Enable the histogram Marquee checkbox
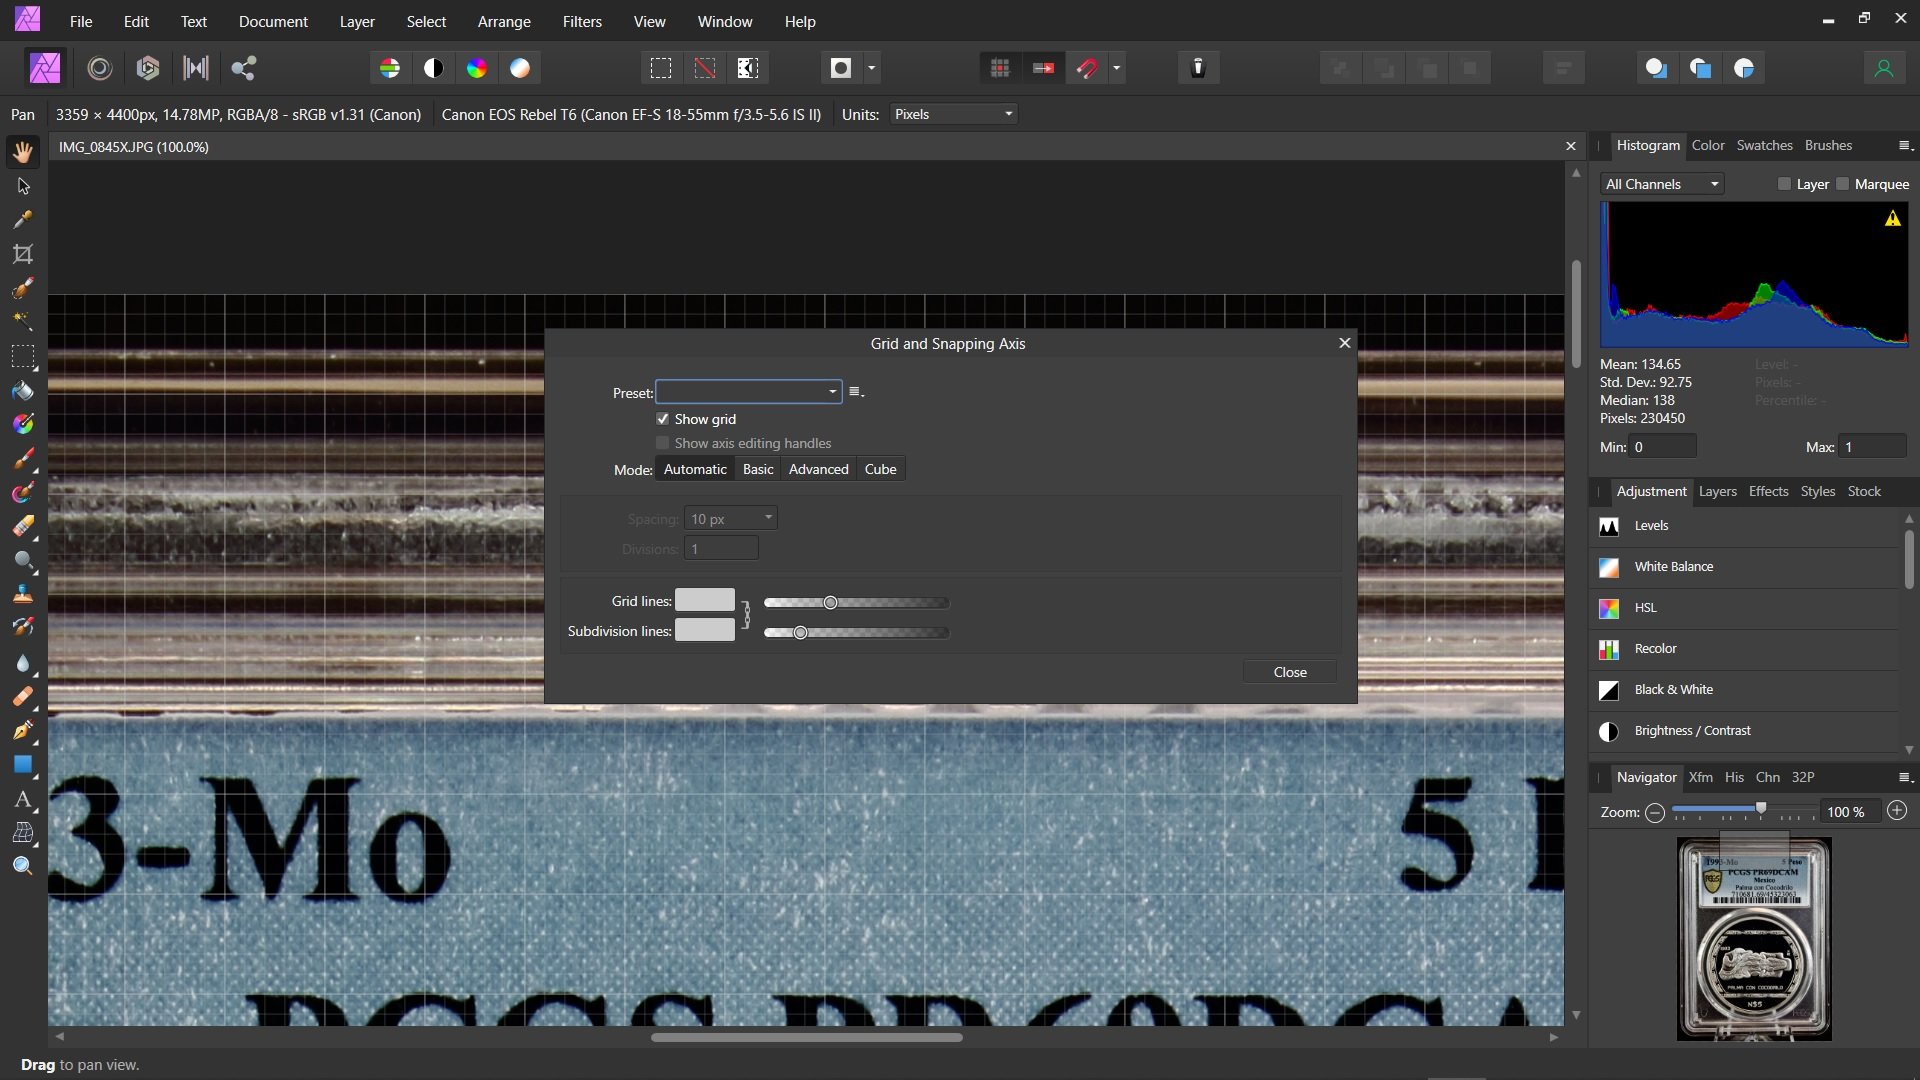 (1843, 184)
